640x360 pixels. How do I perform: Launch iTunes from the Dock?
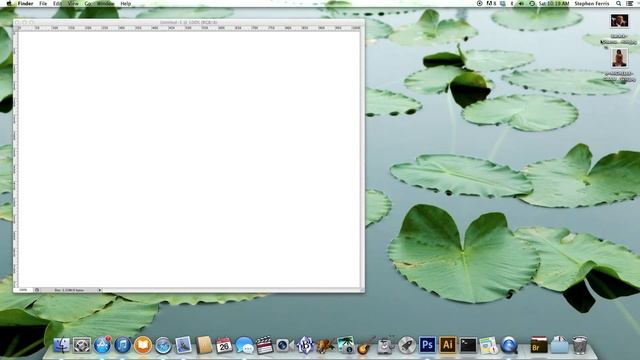tap(122, 345)
